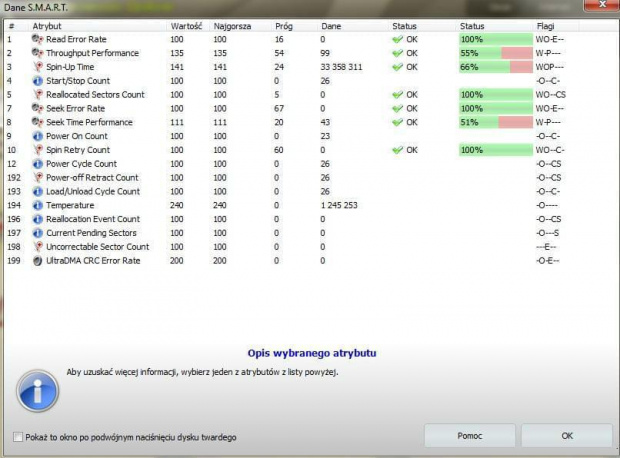This screenshot has height=458, width=620.
Task: Confirm with the OK button
Action: [567, 435]
